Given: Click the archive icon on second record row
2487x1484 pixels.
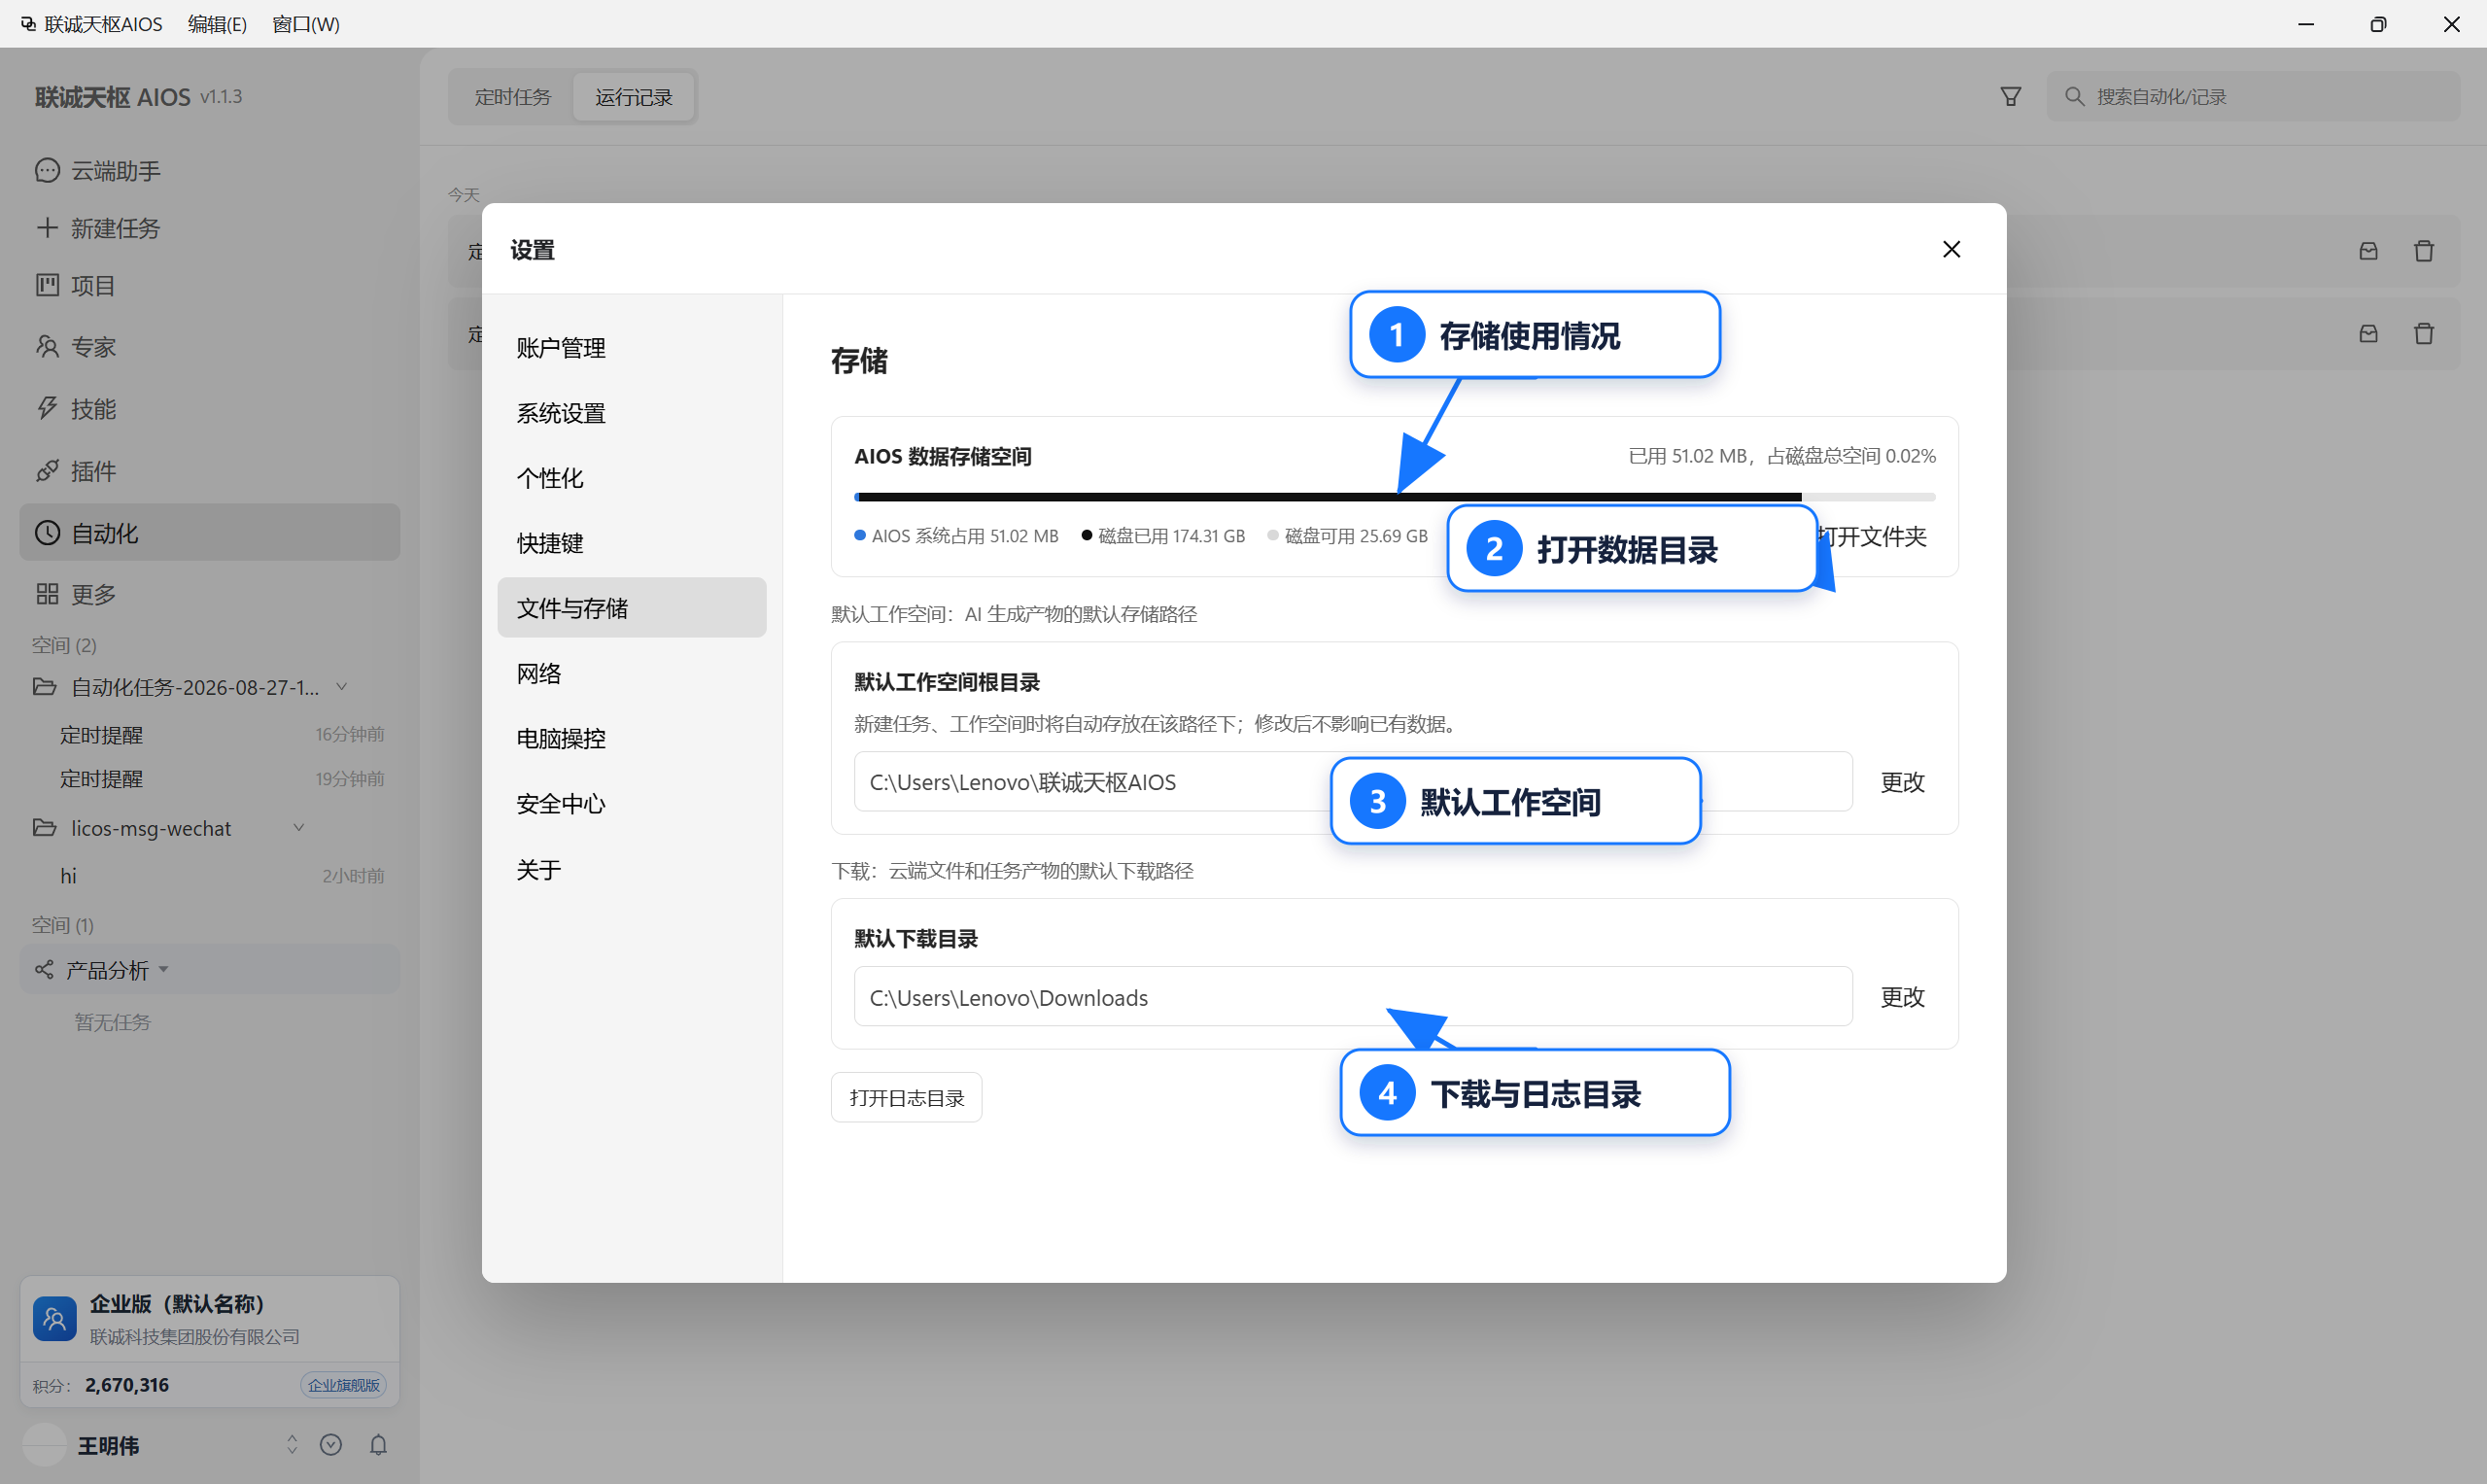Looking at the screenshot, I should (2368, 334).
